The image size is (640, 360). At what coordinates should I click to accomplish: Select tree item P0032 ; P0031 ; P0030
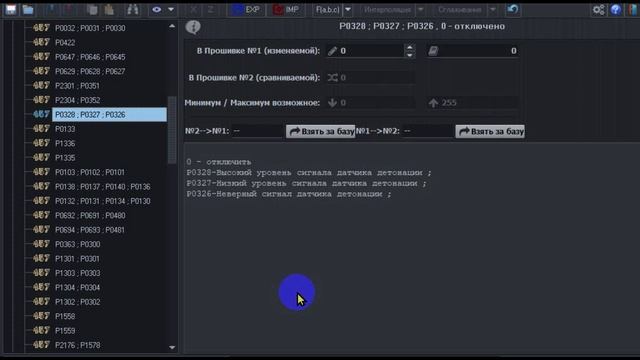pos(90,28)
